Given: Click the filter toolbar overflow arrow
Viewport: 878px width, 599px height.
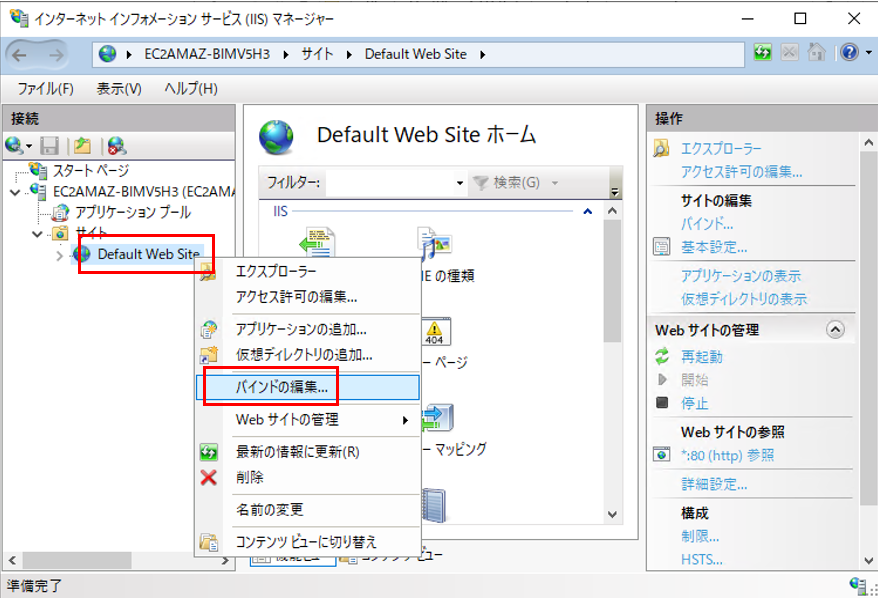Looking at the screenshot, I should coord(615,191).
